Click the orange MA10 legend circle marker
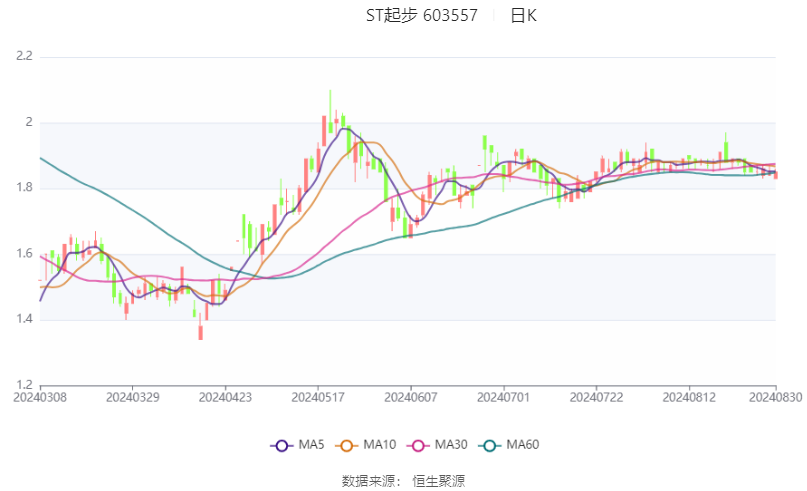Image resolution: width=807 pixels, height=491 pixels. [x=348, y=445]
